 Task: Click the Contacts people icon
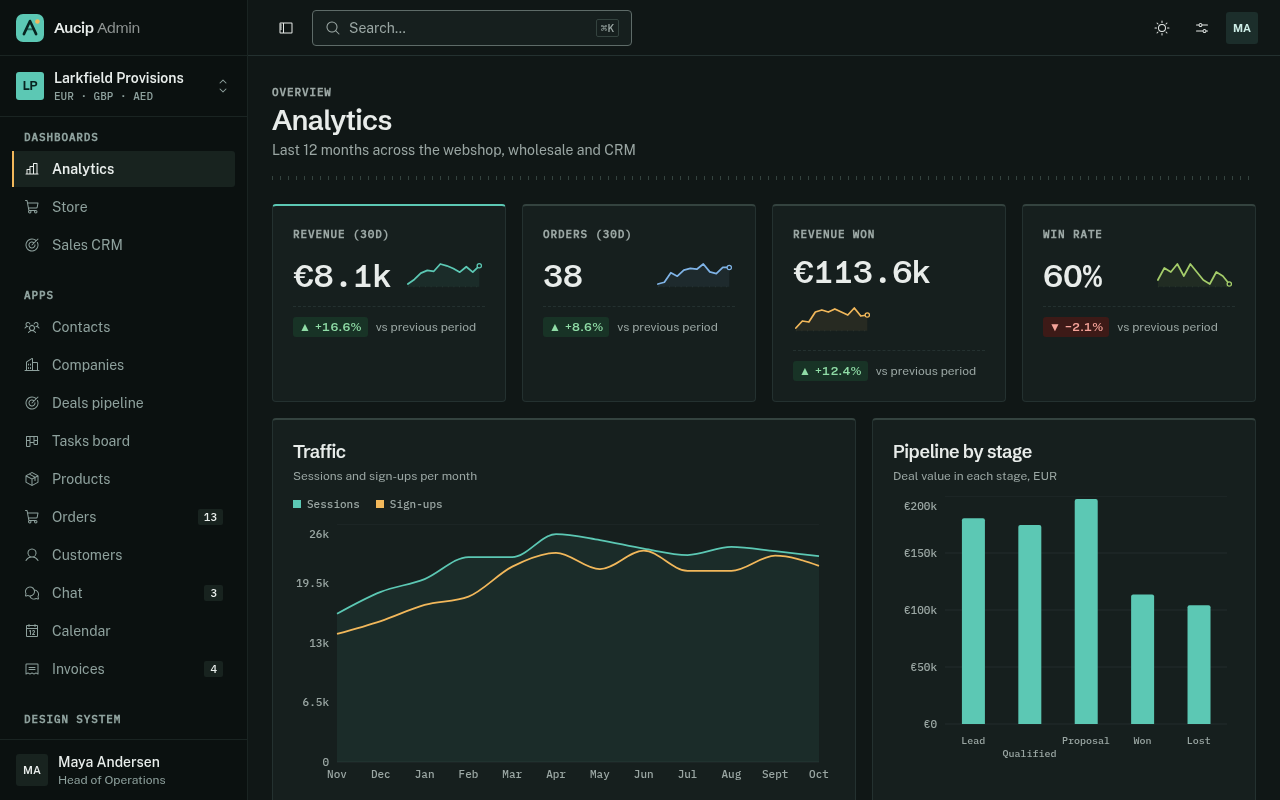point(32,327)
